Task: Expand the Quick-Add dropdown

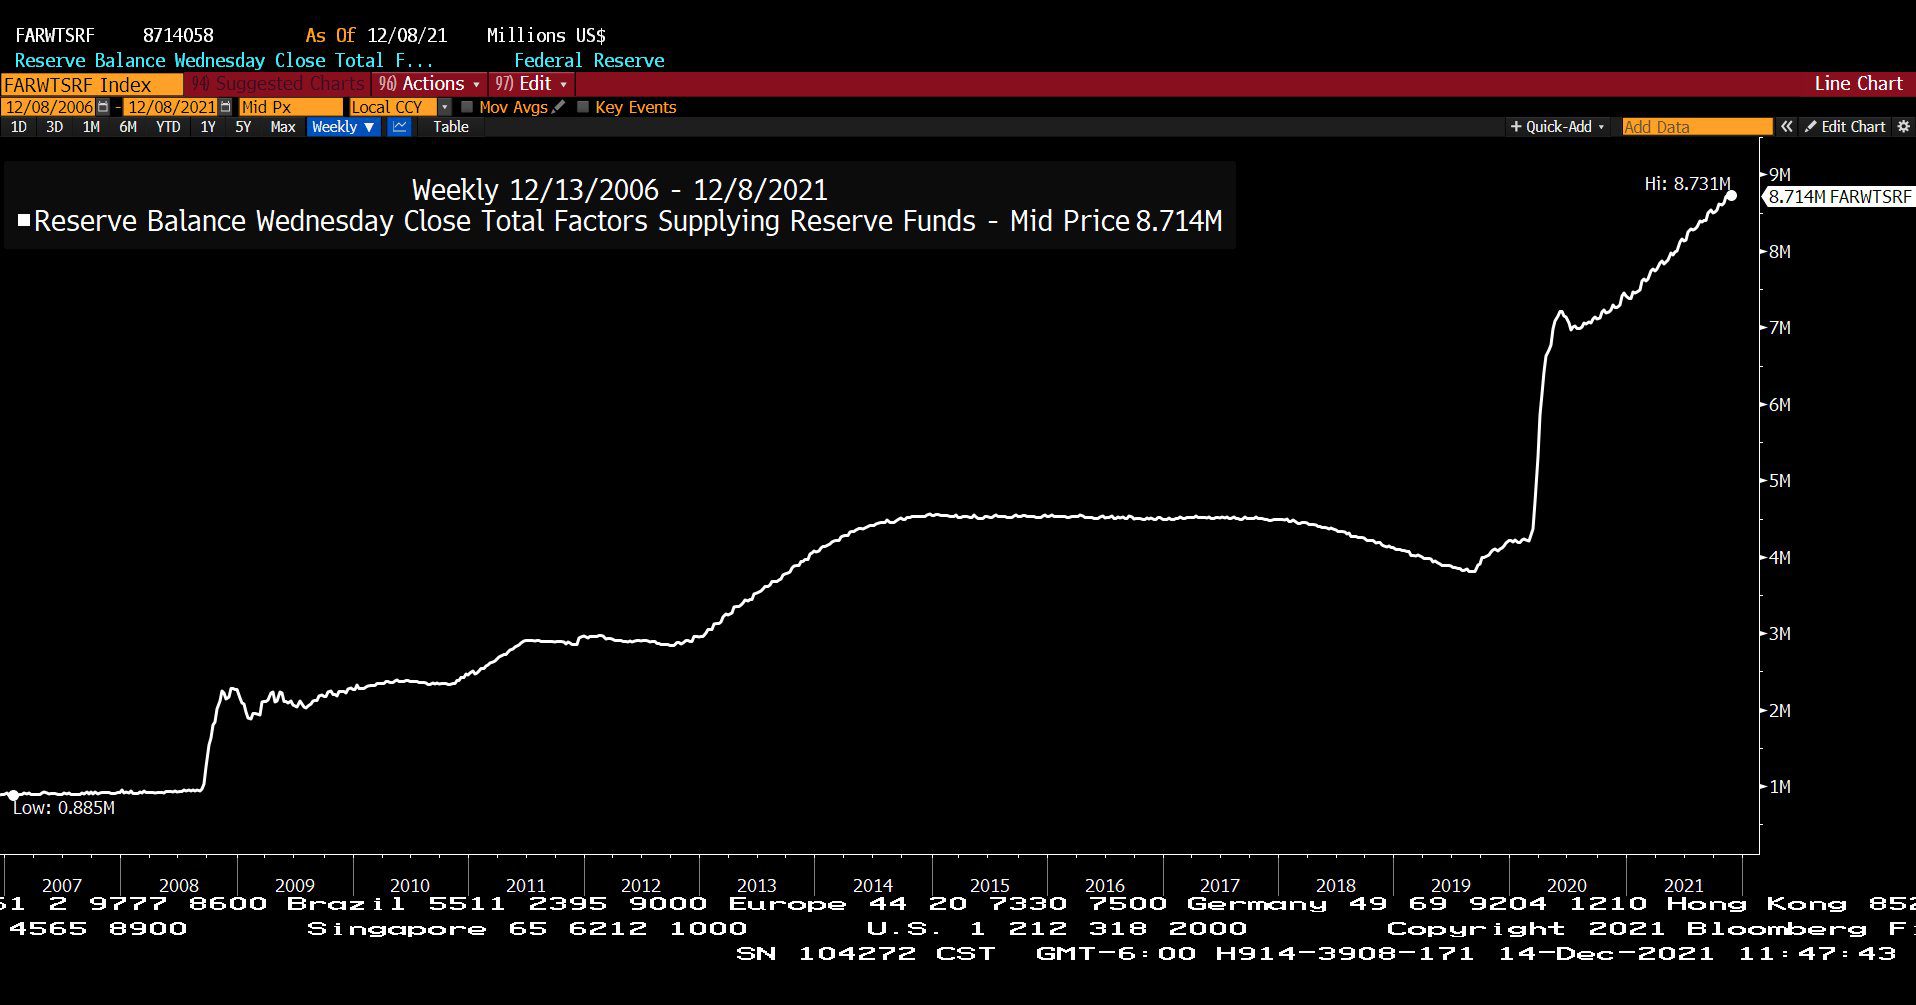Action: (1557, 127)
